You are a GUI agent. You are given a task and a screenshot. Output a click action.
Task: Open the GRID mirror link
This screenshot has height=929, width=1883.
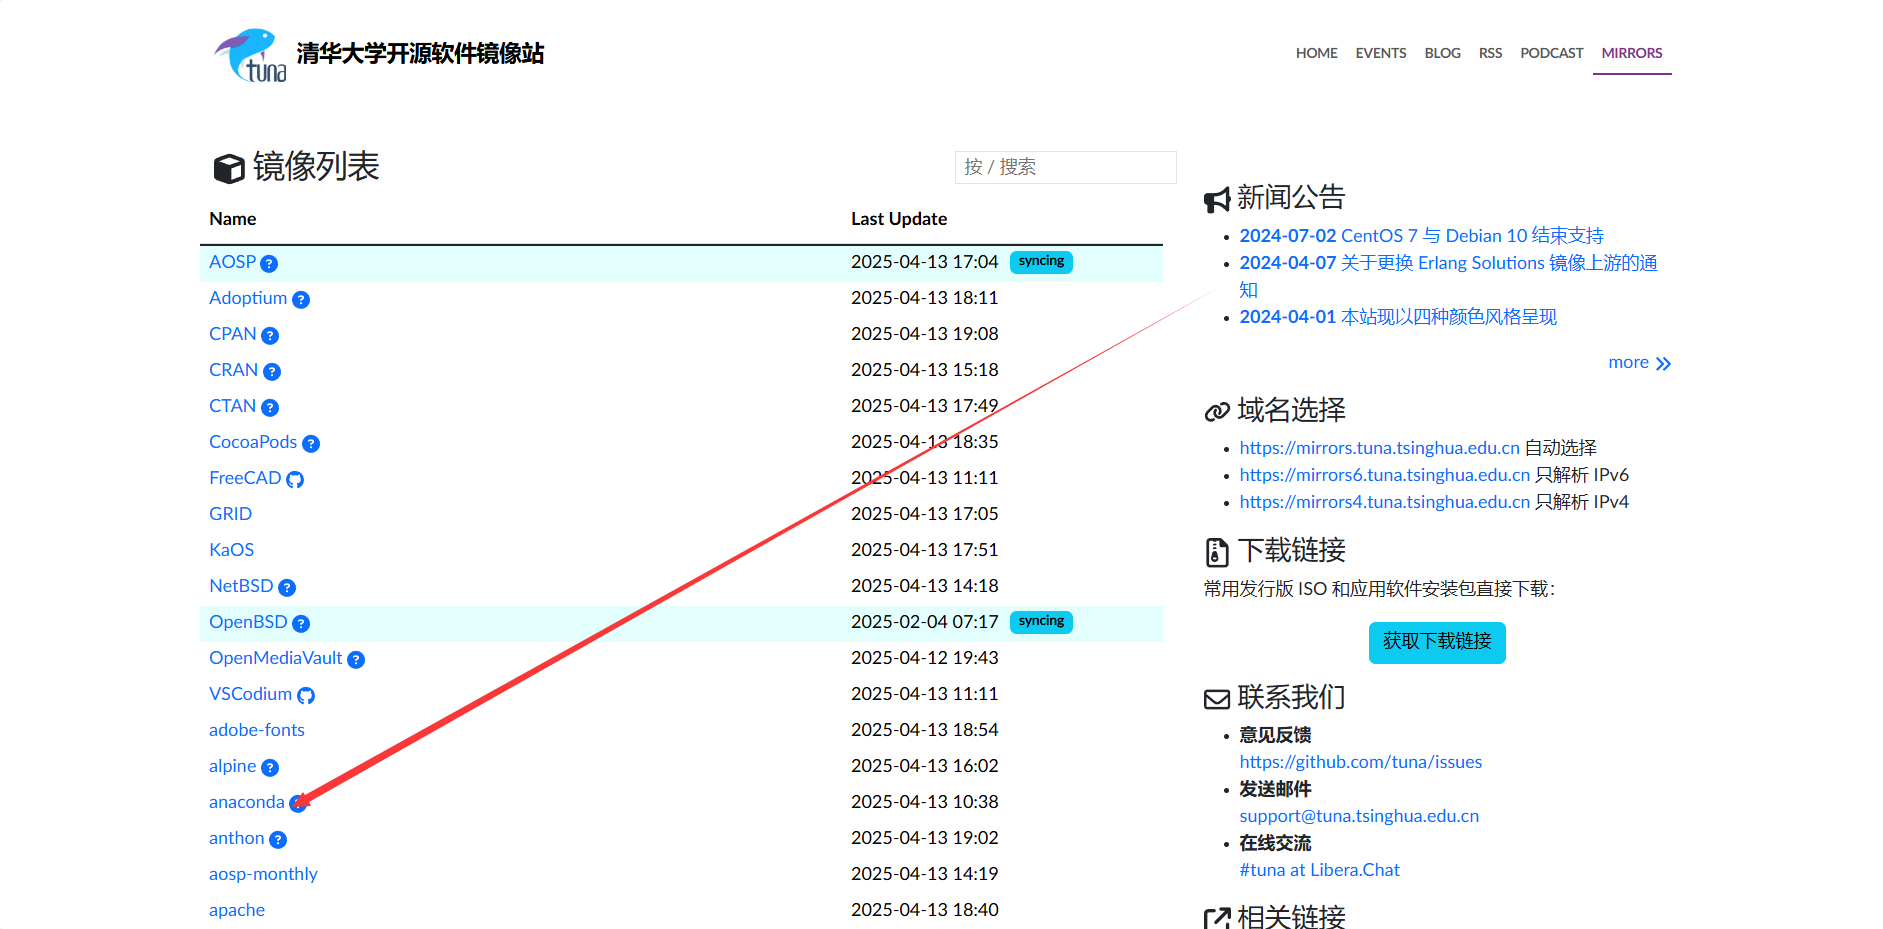(x=230, y=514)
